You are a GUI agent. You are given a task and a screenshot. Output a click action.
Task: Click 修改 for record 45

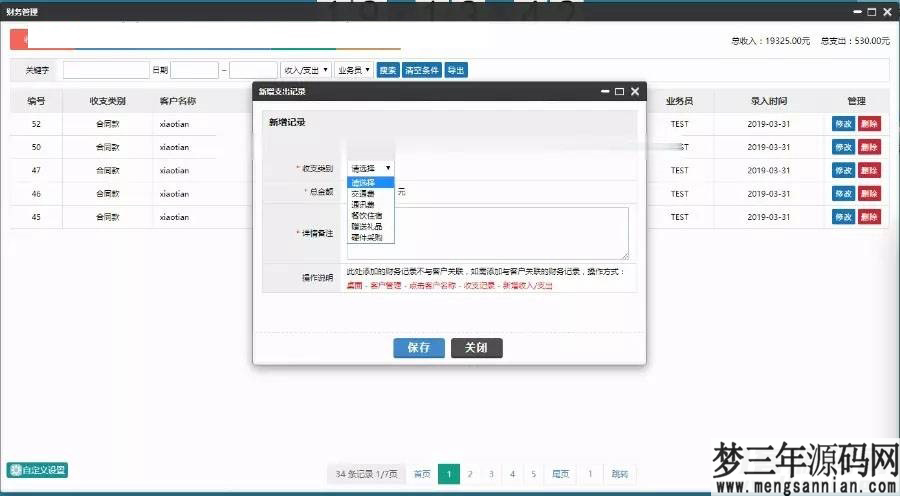(843, 216)
